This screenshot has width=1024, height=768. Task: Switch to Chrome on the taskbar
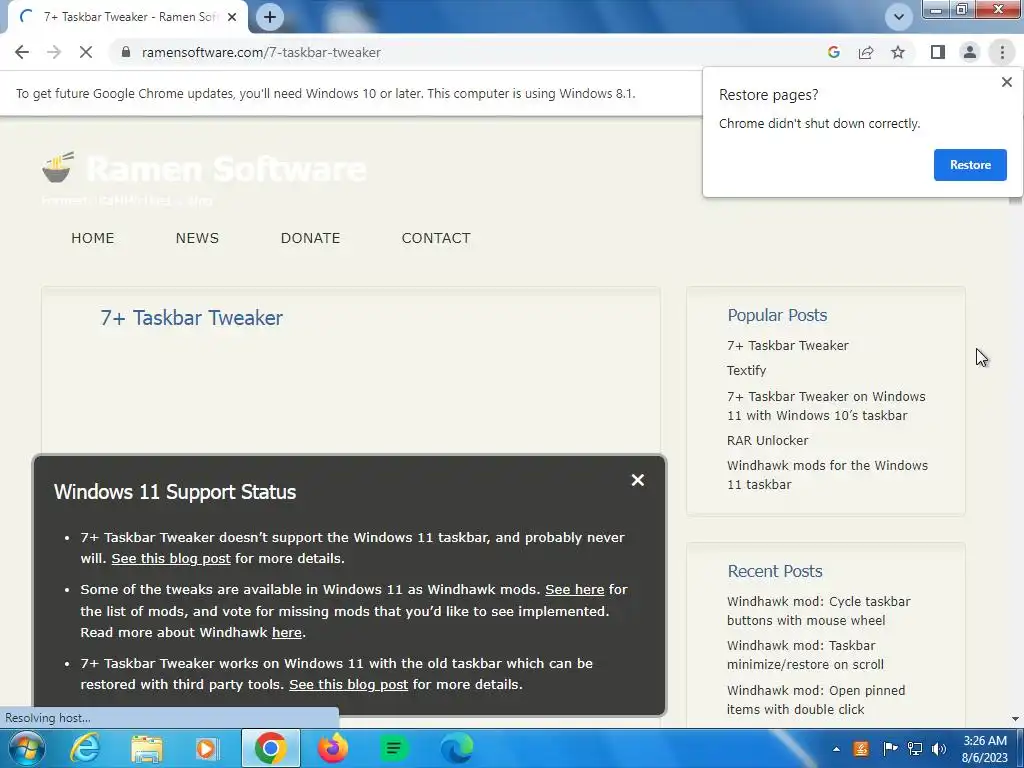(270, 748)
